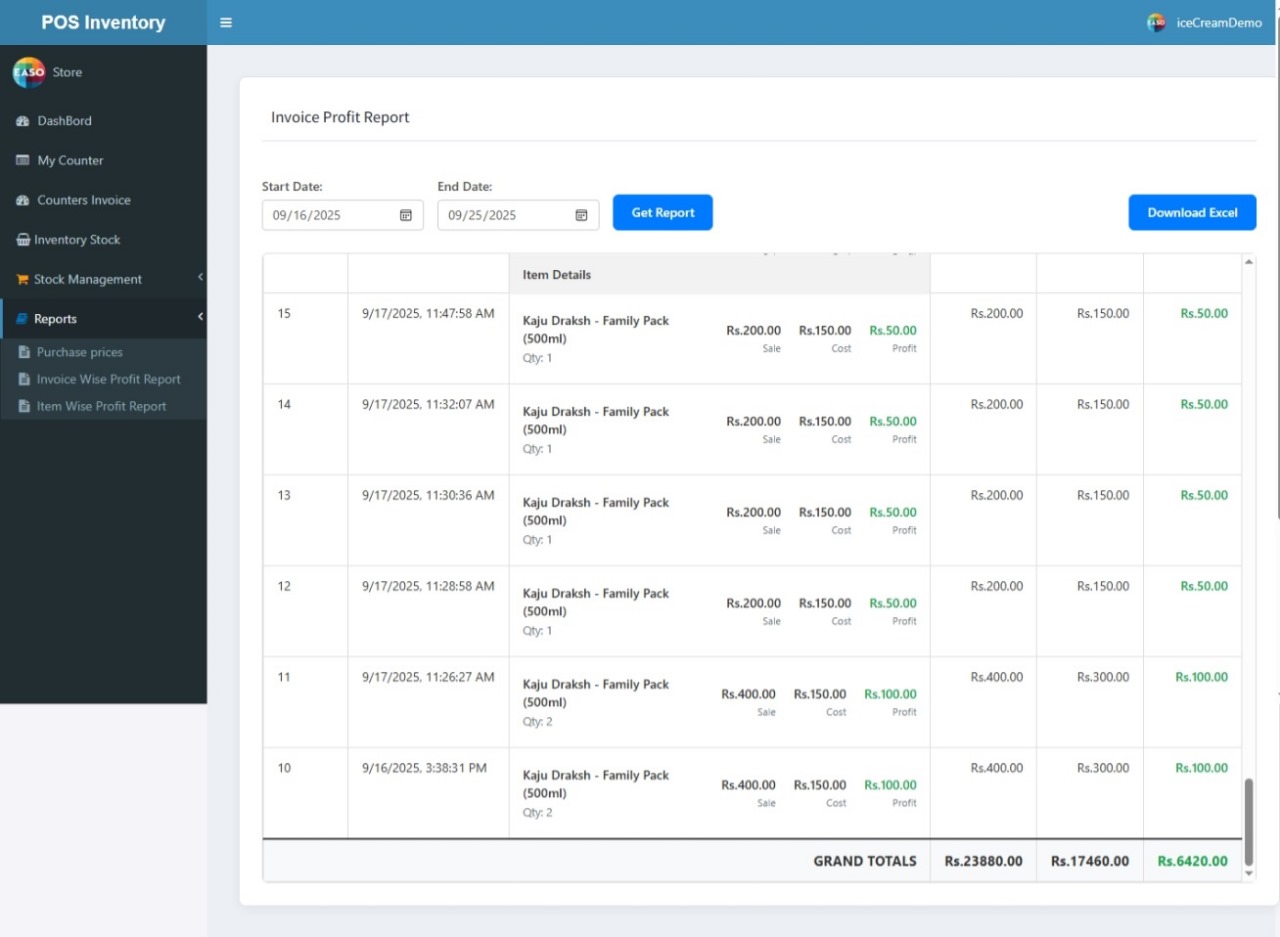This screenshot has width=1280, height=937.
Task: Collapse the Reports menu chevron
Action: tap(200, 317)
